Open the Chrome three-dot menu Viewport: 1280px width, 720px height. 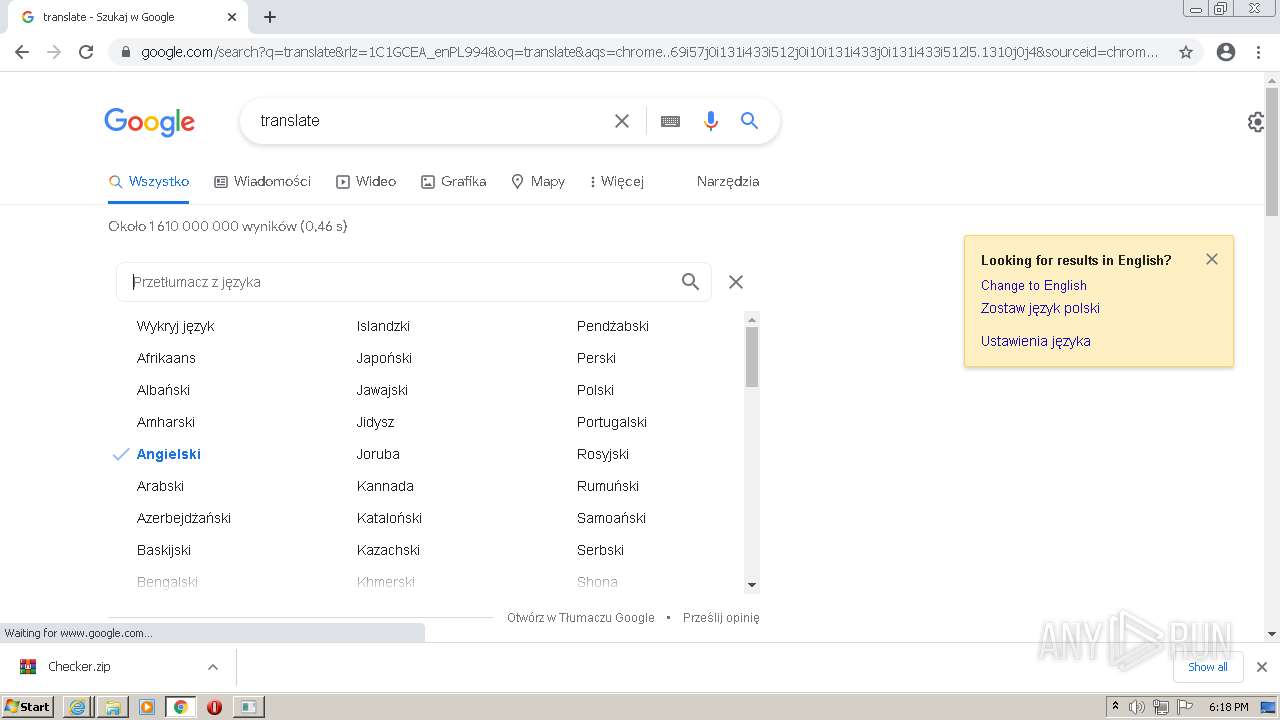1258,52
